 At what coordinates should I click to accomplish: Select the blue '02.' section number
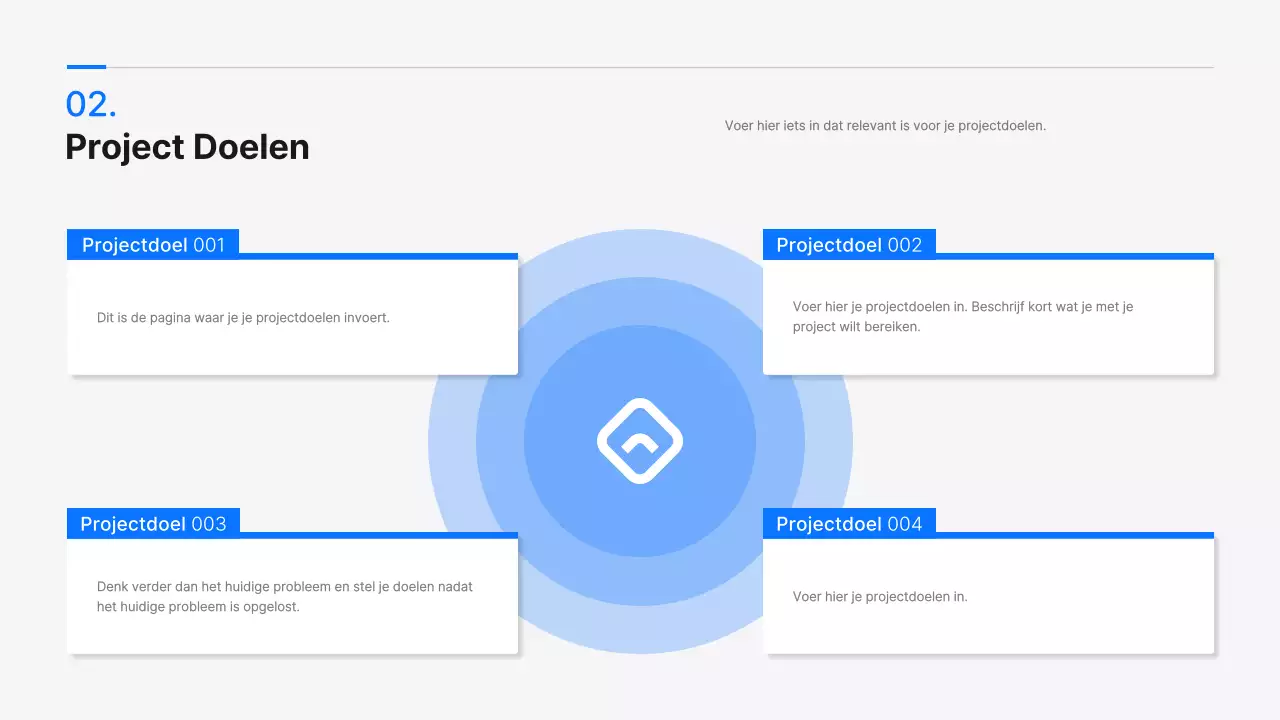click(89, 104)
